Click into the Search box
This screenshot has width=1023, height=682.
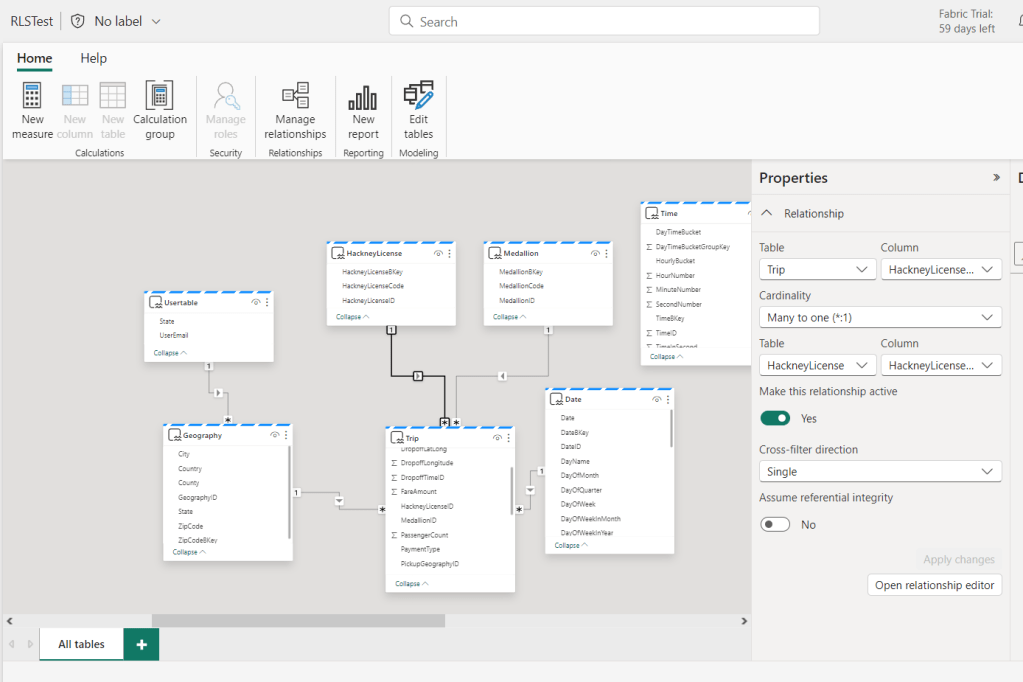tap(603, 21)
